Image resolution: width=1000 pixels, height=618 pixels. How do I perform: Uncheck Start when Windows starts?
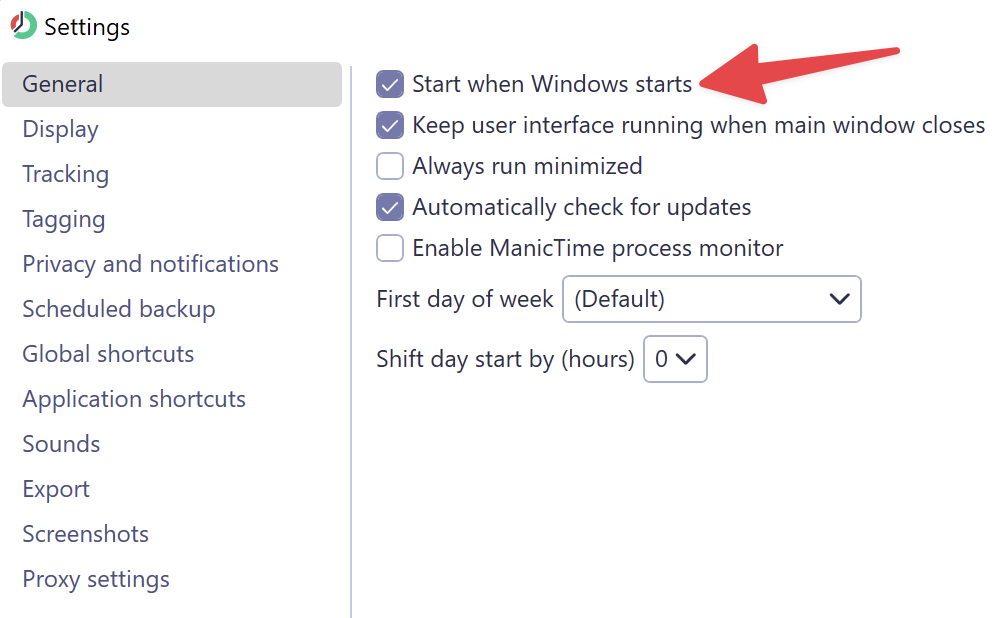390,84
